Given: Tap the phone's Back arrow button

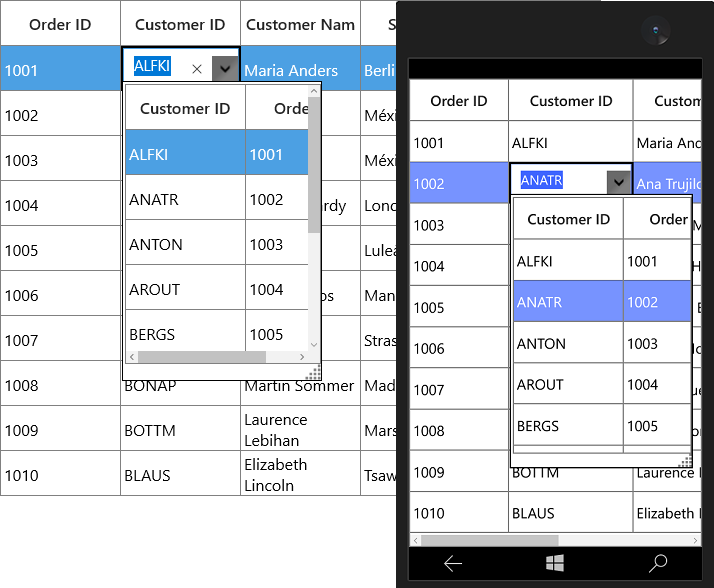Looking at the screenshot, I should coord(453,563).
